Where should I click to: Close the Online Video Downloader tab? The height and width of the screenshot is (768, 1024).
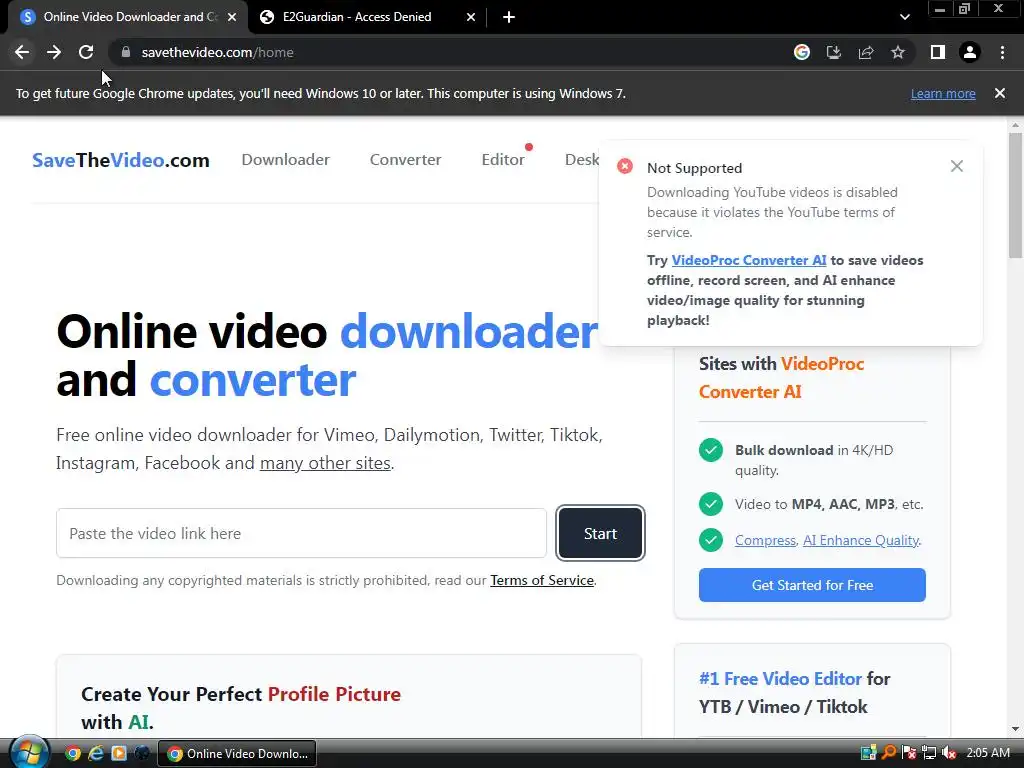click(232, 17)
